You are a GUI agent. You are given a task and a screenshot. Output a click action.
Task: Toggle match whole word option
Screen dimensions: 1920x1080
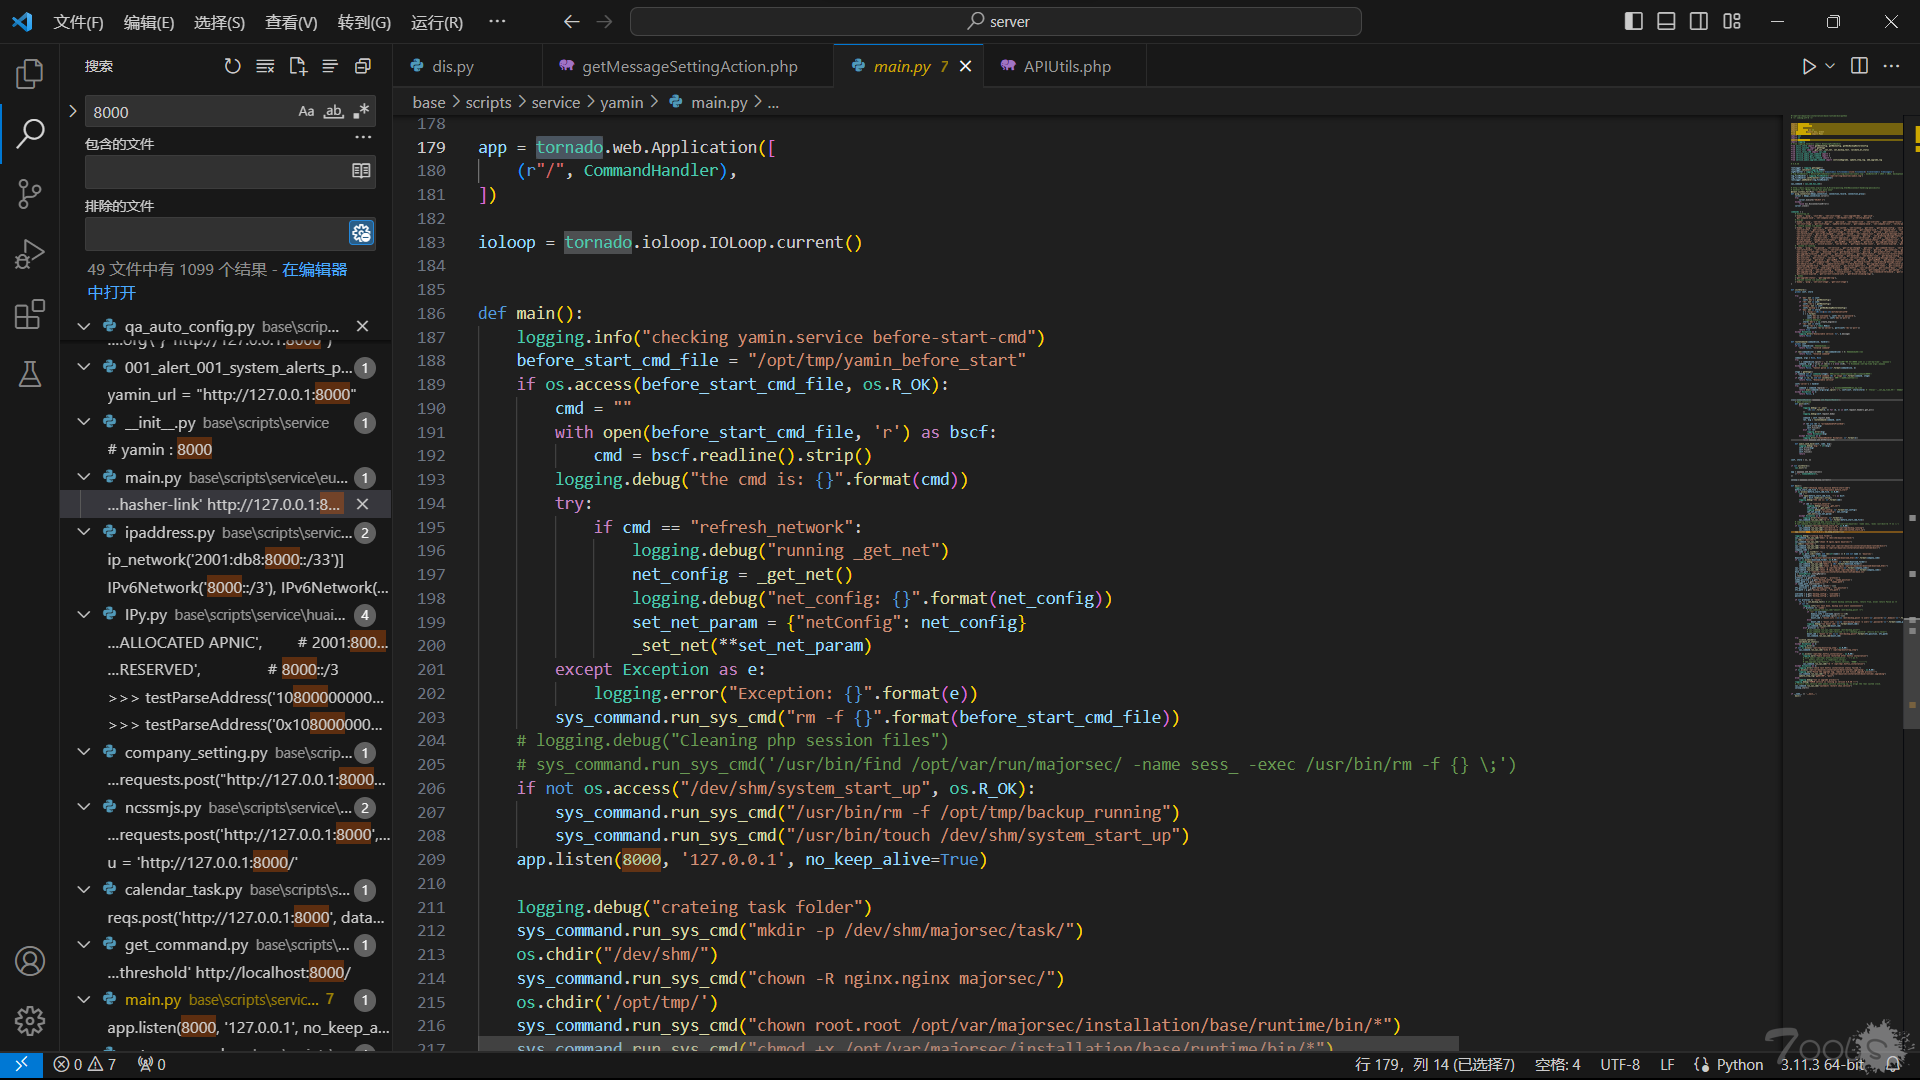(x=334, y=112)
